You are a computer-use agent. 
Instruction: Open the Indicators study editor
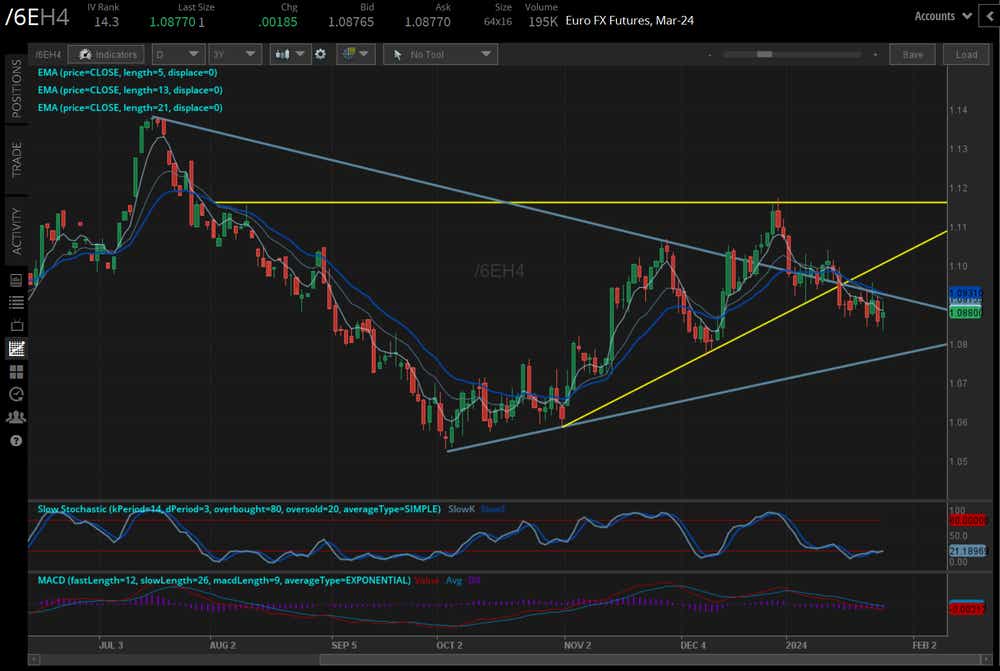[105, 54]
